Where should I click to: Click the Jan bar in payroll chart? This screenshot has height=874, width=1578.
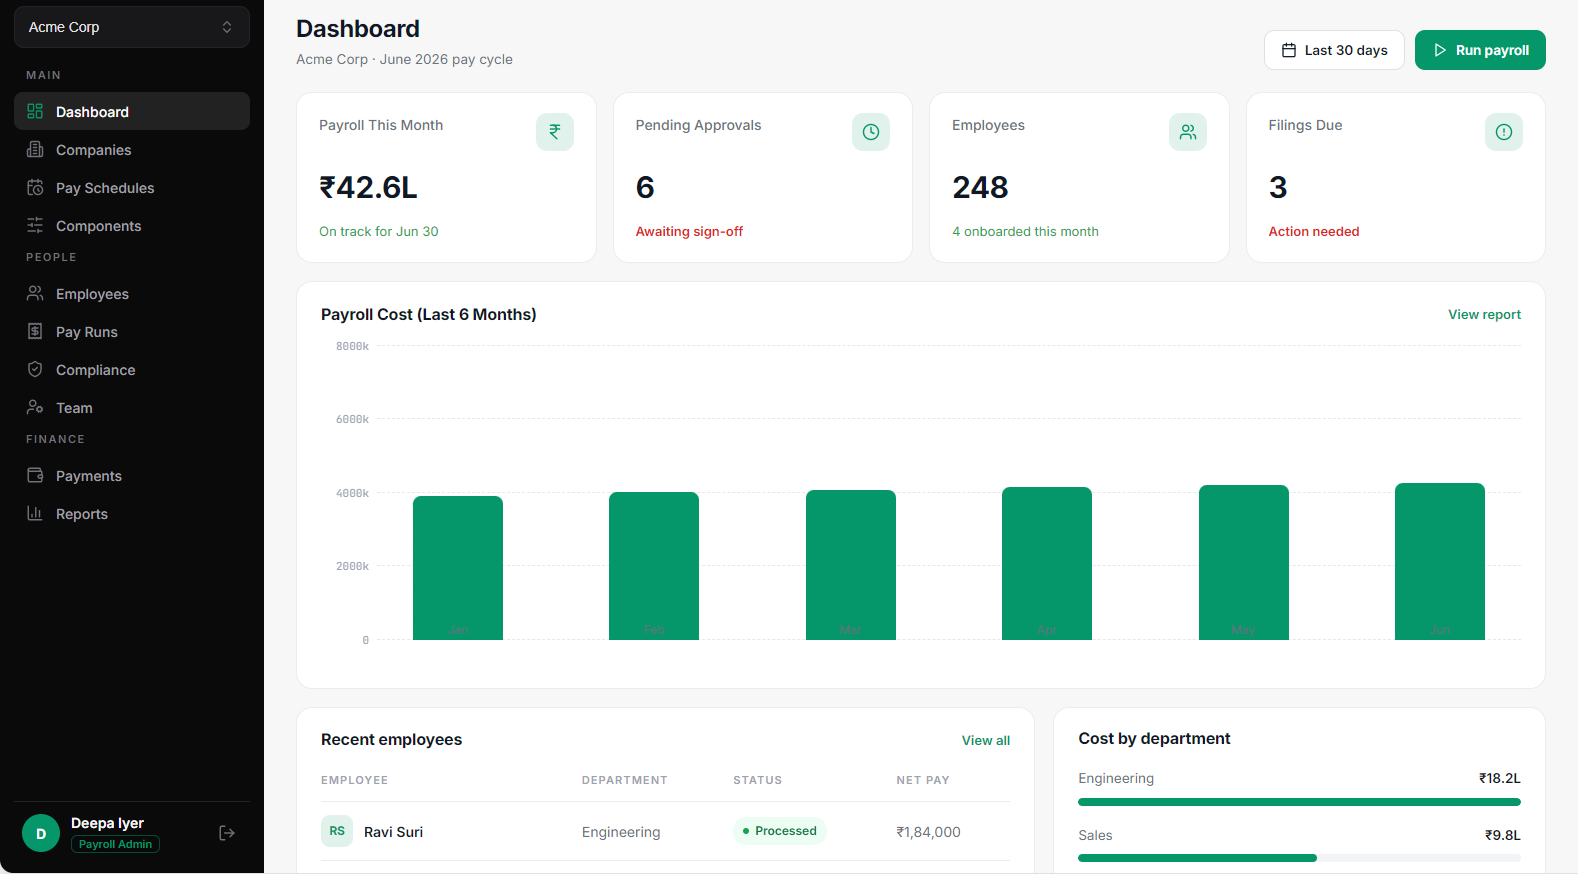coord(458,568)
